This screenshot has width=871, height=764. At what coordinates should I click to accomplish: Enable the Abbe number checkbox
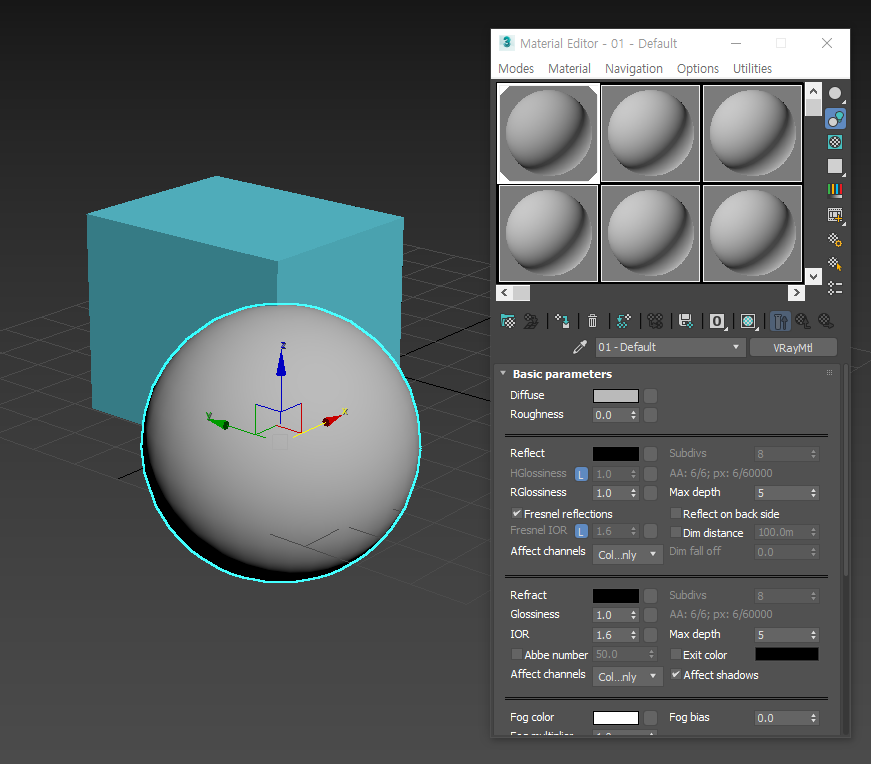pyautogui.click(x=517, y=654)
